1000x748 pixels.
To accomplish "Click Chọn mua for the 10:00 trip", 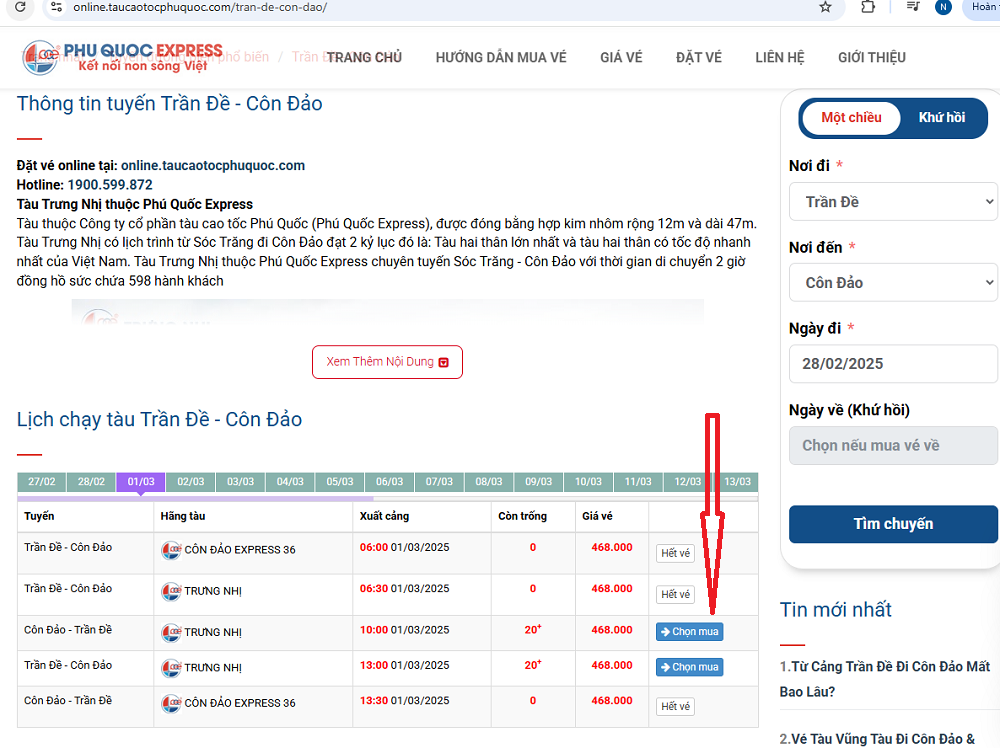I will click(689, 631).
